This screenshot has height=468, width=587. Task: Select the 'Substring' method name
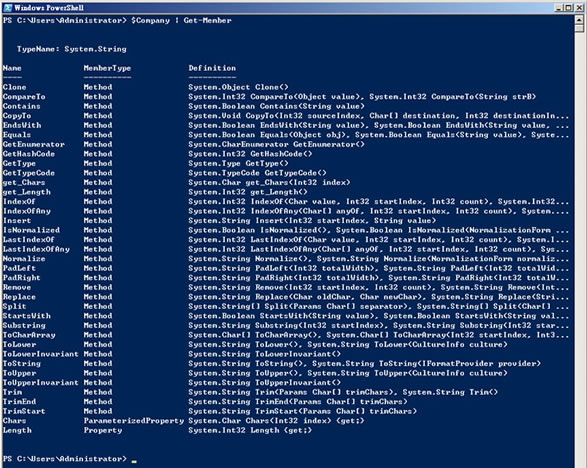pyautogui.click(x=24, y=325)
